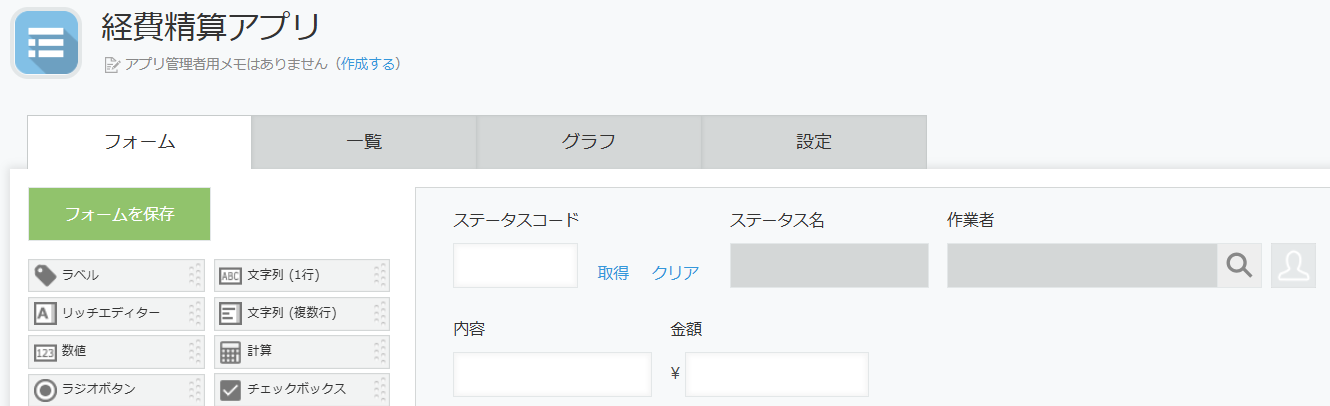Switch to the 一覧 tab

pos(364,142)
